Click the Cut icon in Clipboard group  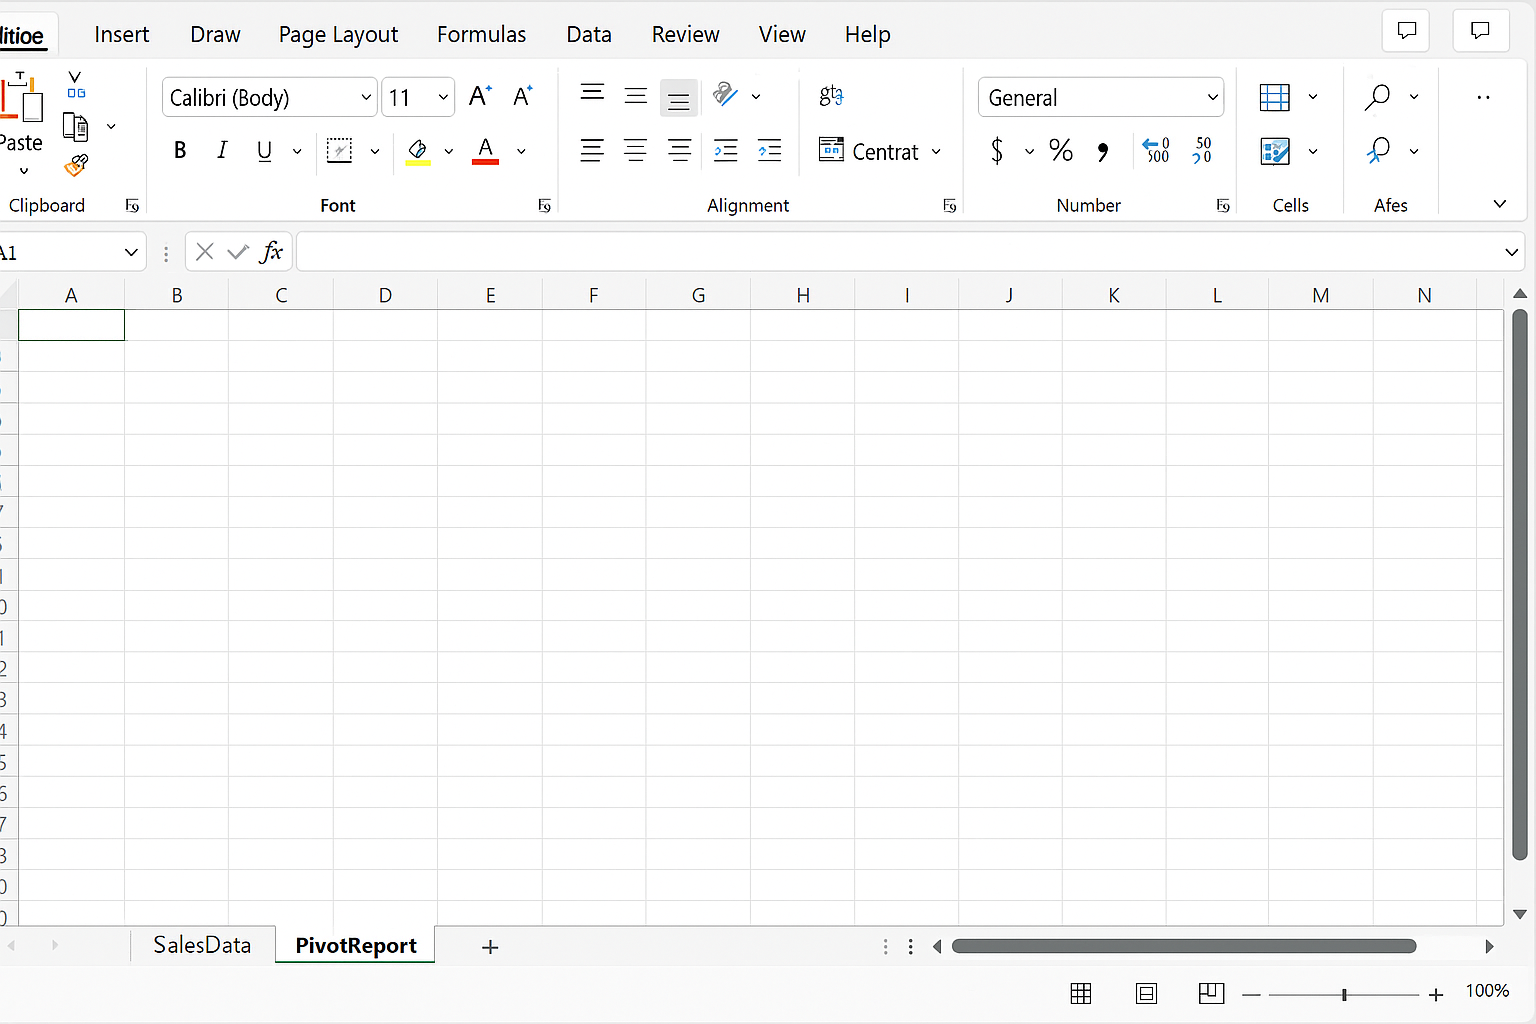coord(76,84)
